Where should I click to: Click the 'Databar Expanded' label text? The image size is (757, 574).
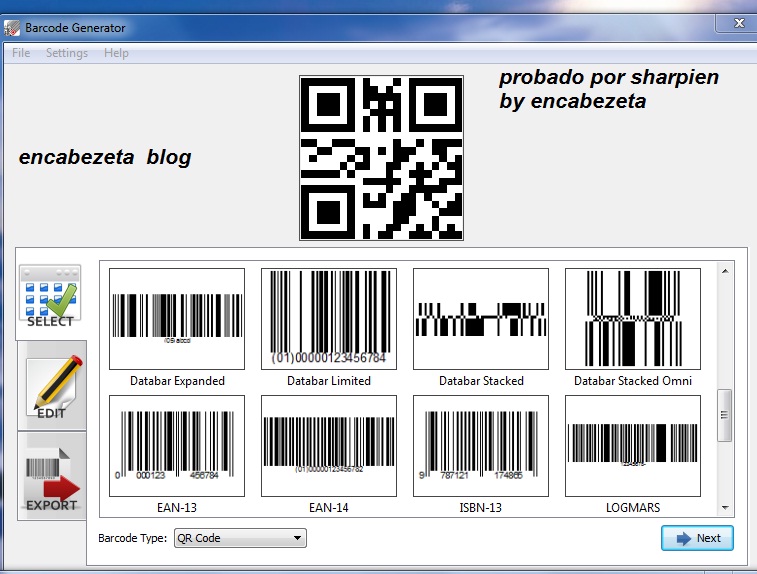(177, 381)
